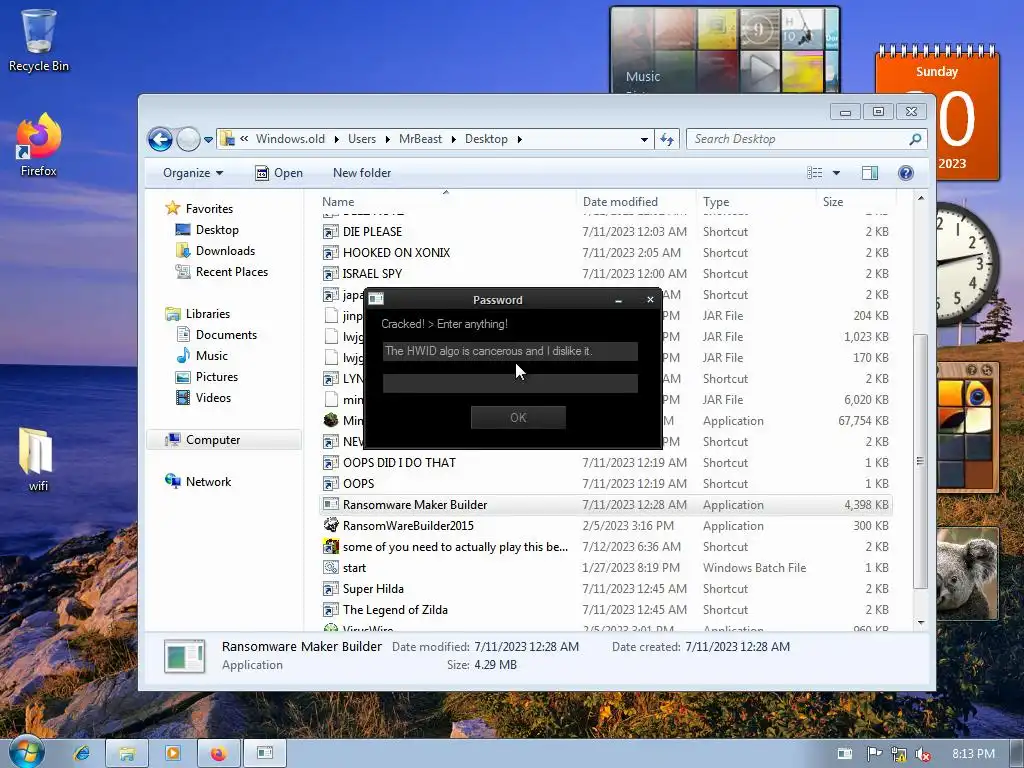Click RansomWareBuilder2015 file icon

click(x=331, y=526)
